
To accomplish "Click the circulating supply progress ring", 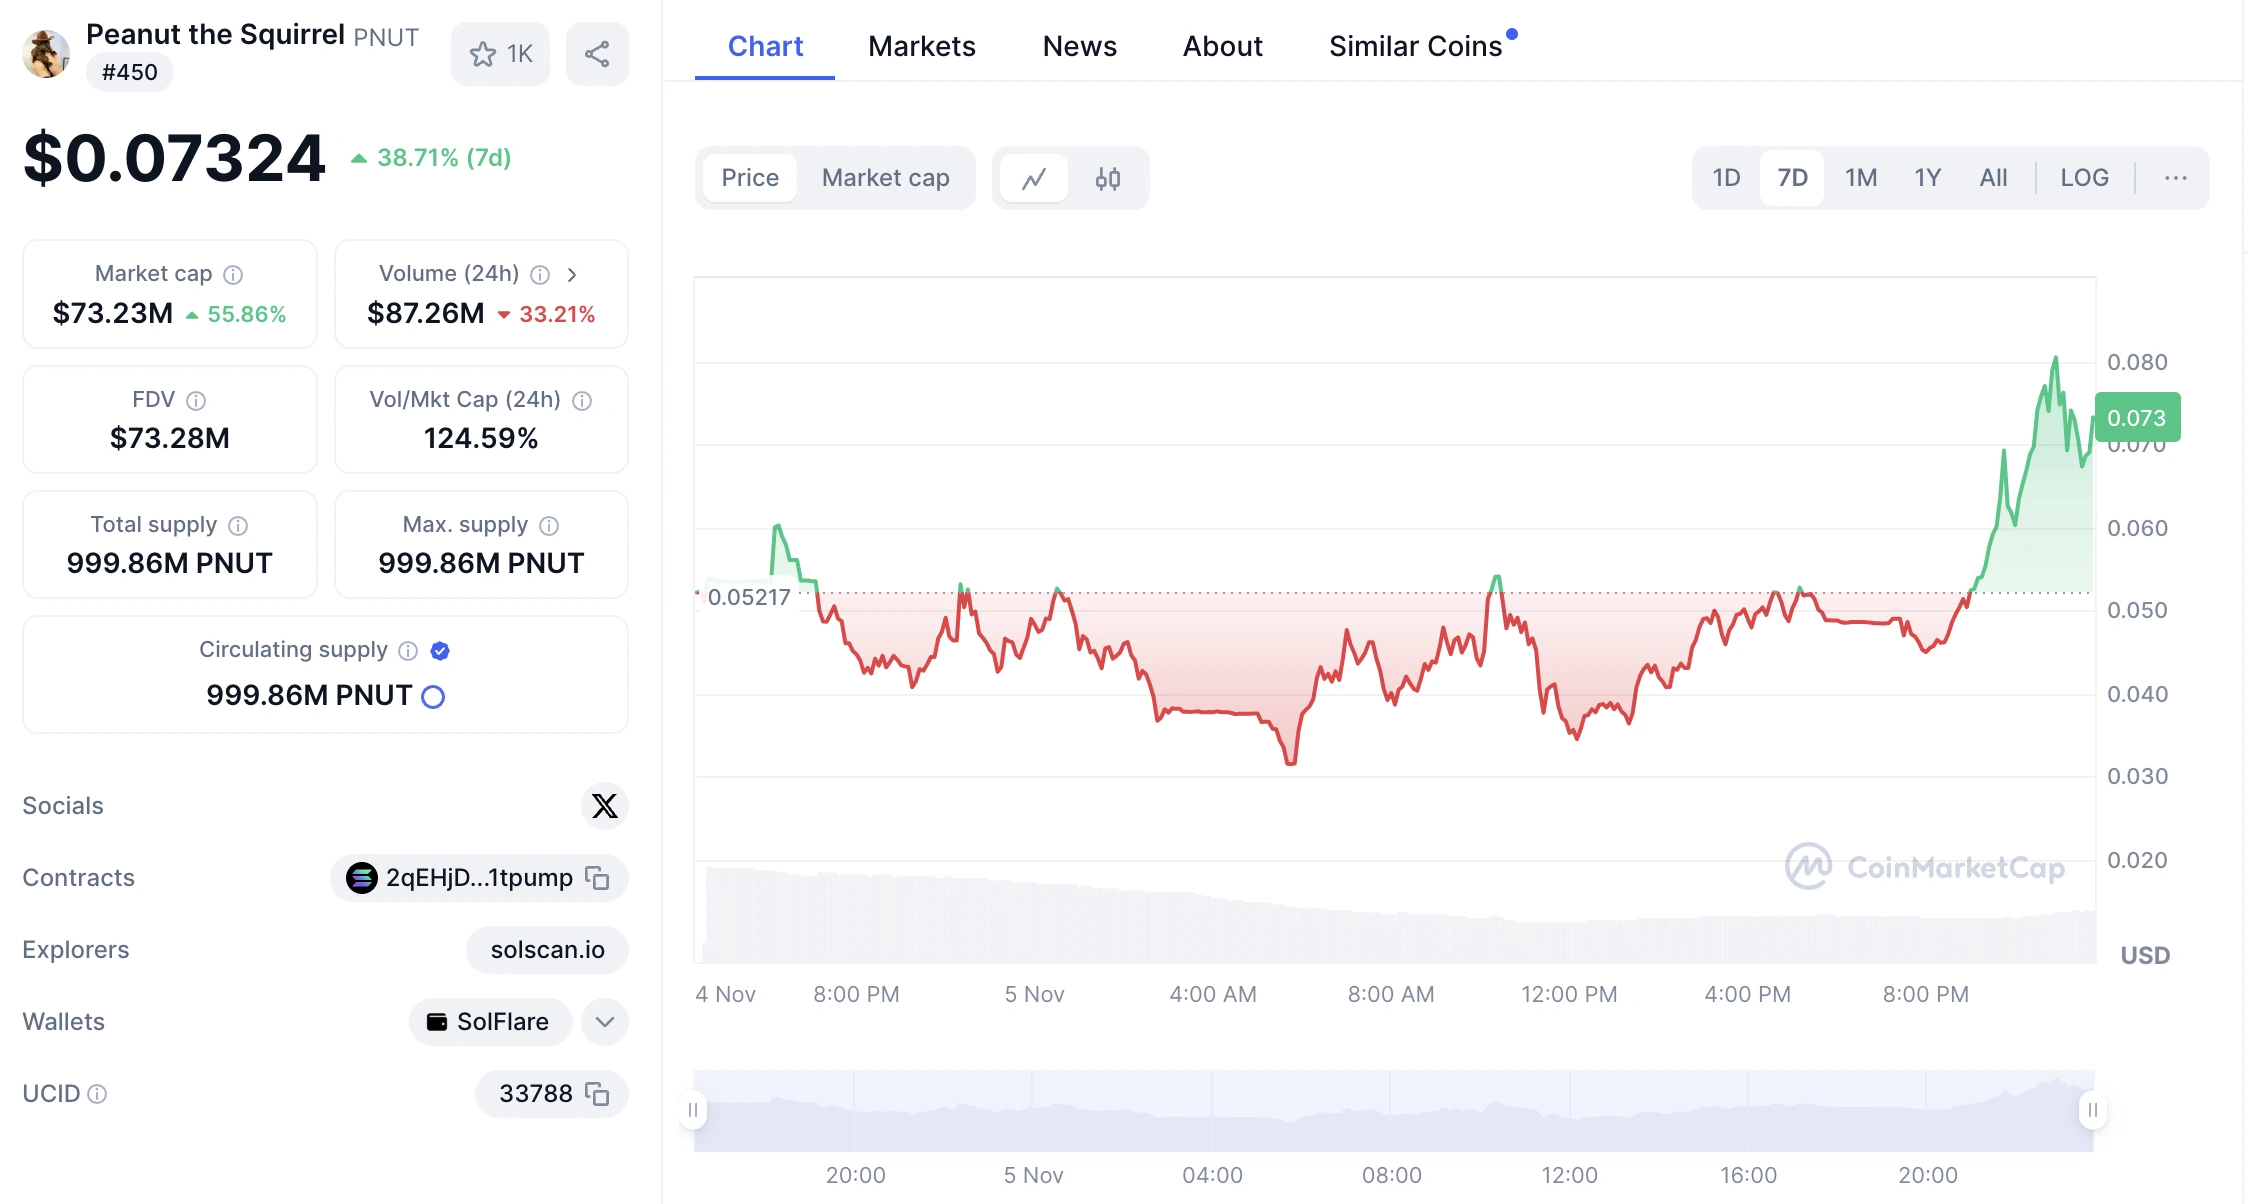I will (433, 696).
